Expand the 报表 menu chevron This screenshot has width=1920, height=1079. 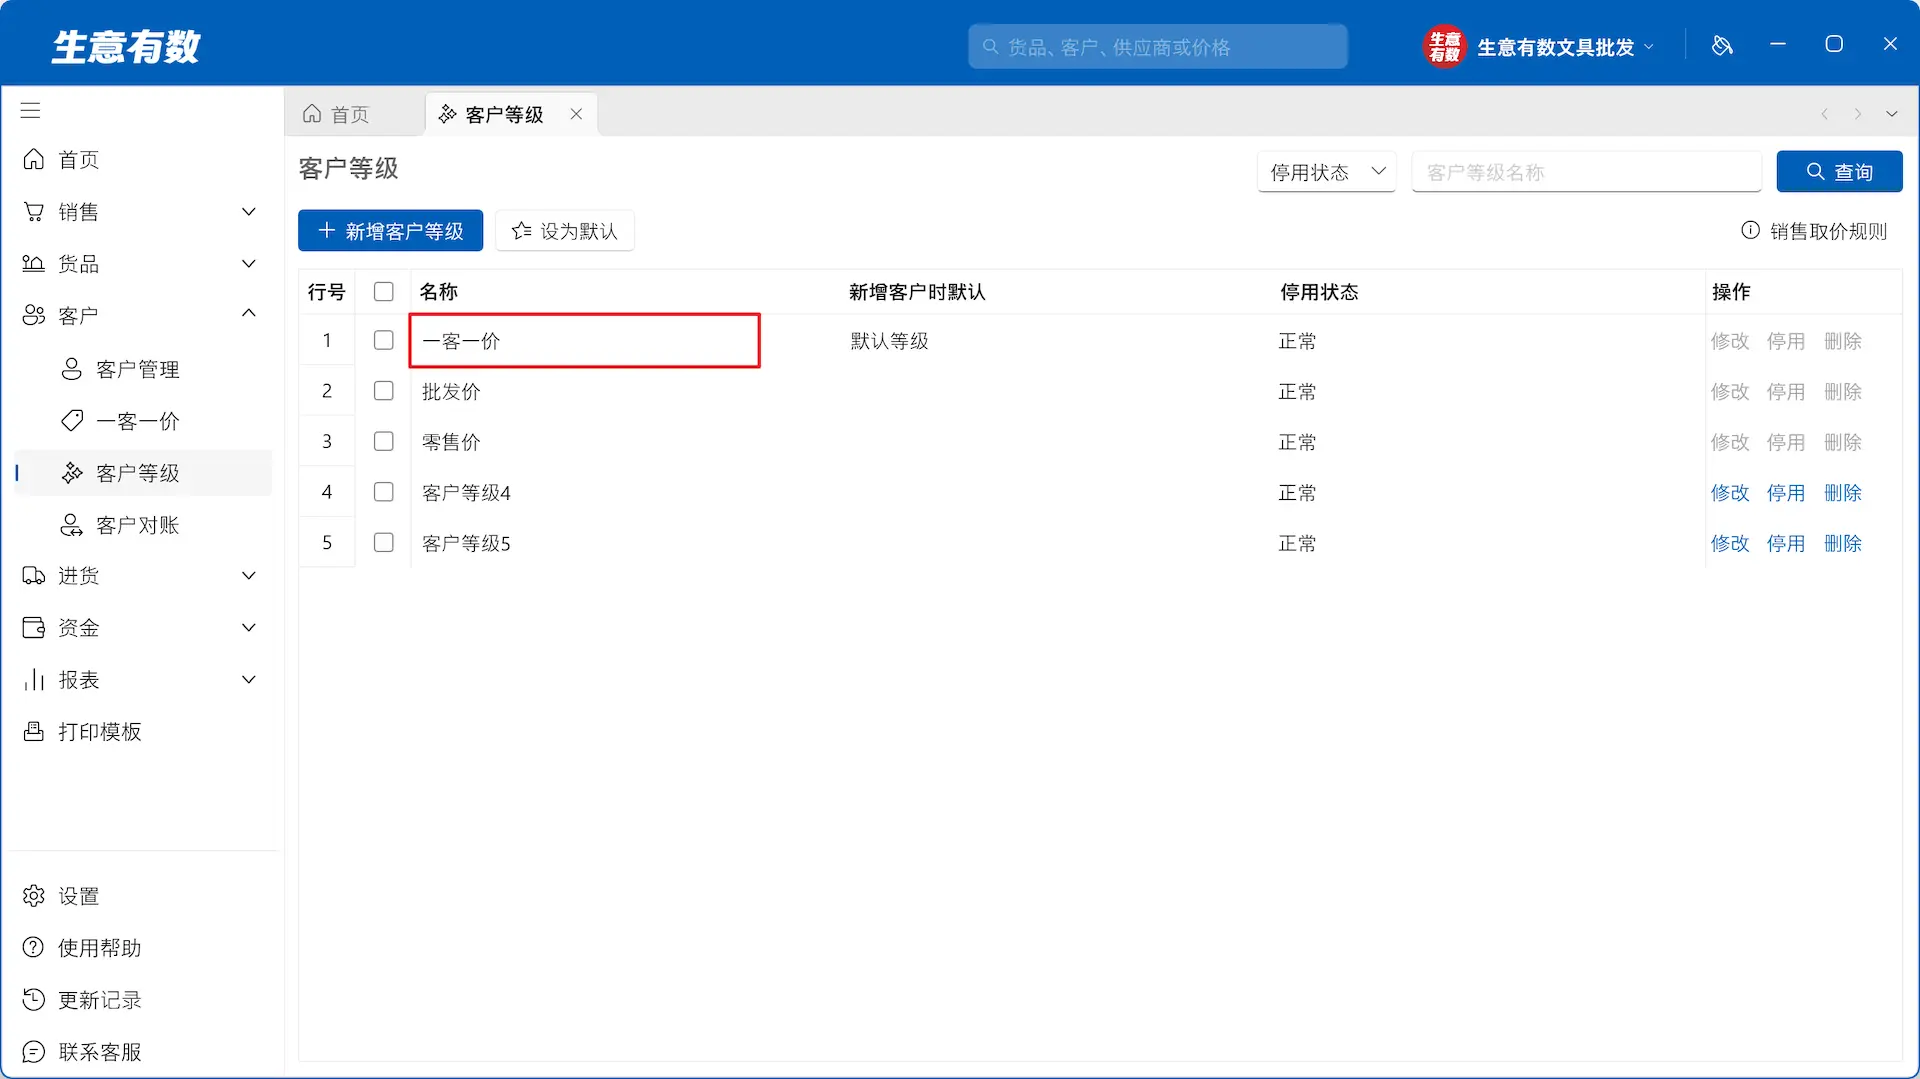[x=249, y=679]
